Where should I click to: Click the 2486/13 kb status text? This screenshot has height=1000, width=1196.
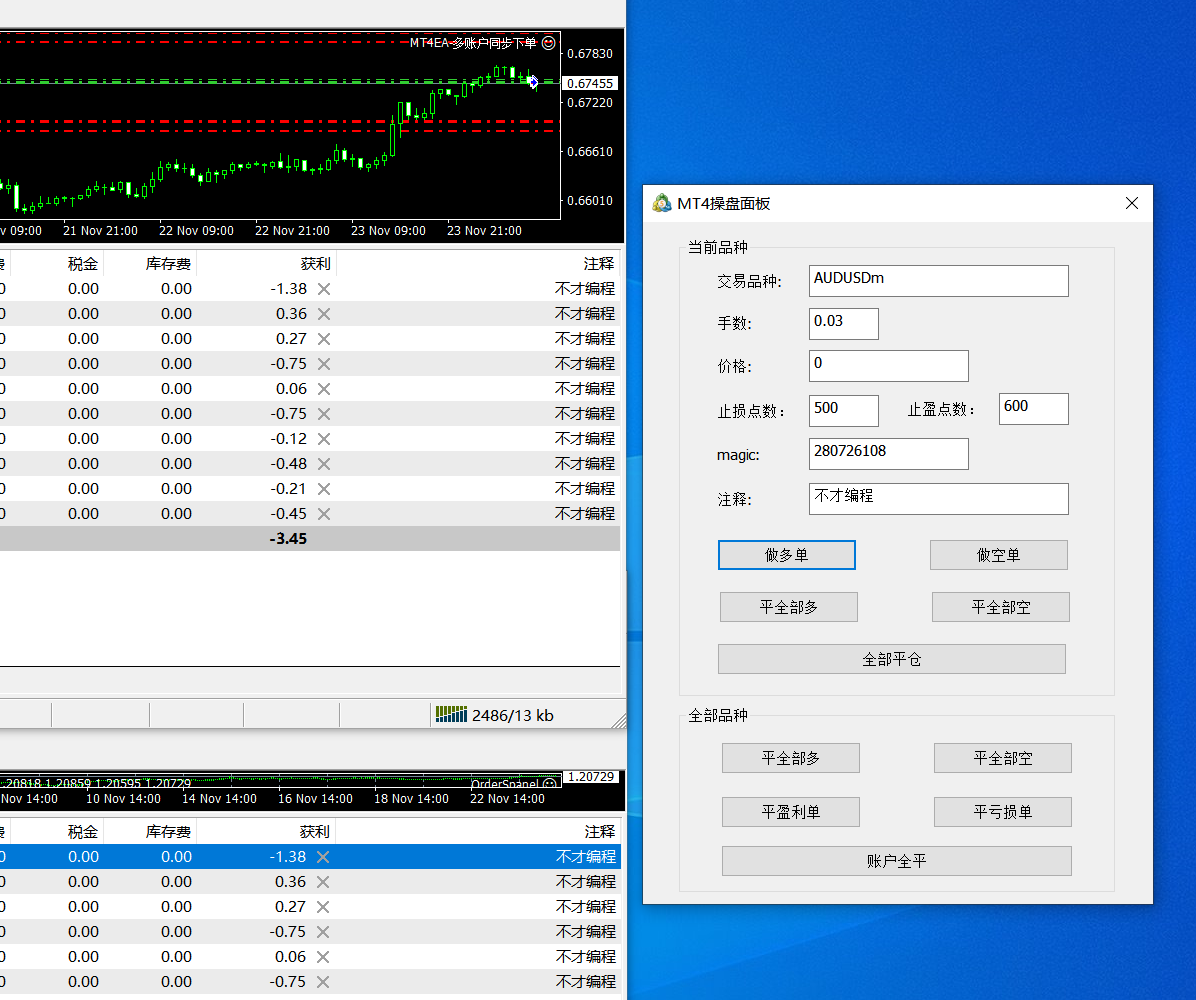coord(513,715)
